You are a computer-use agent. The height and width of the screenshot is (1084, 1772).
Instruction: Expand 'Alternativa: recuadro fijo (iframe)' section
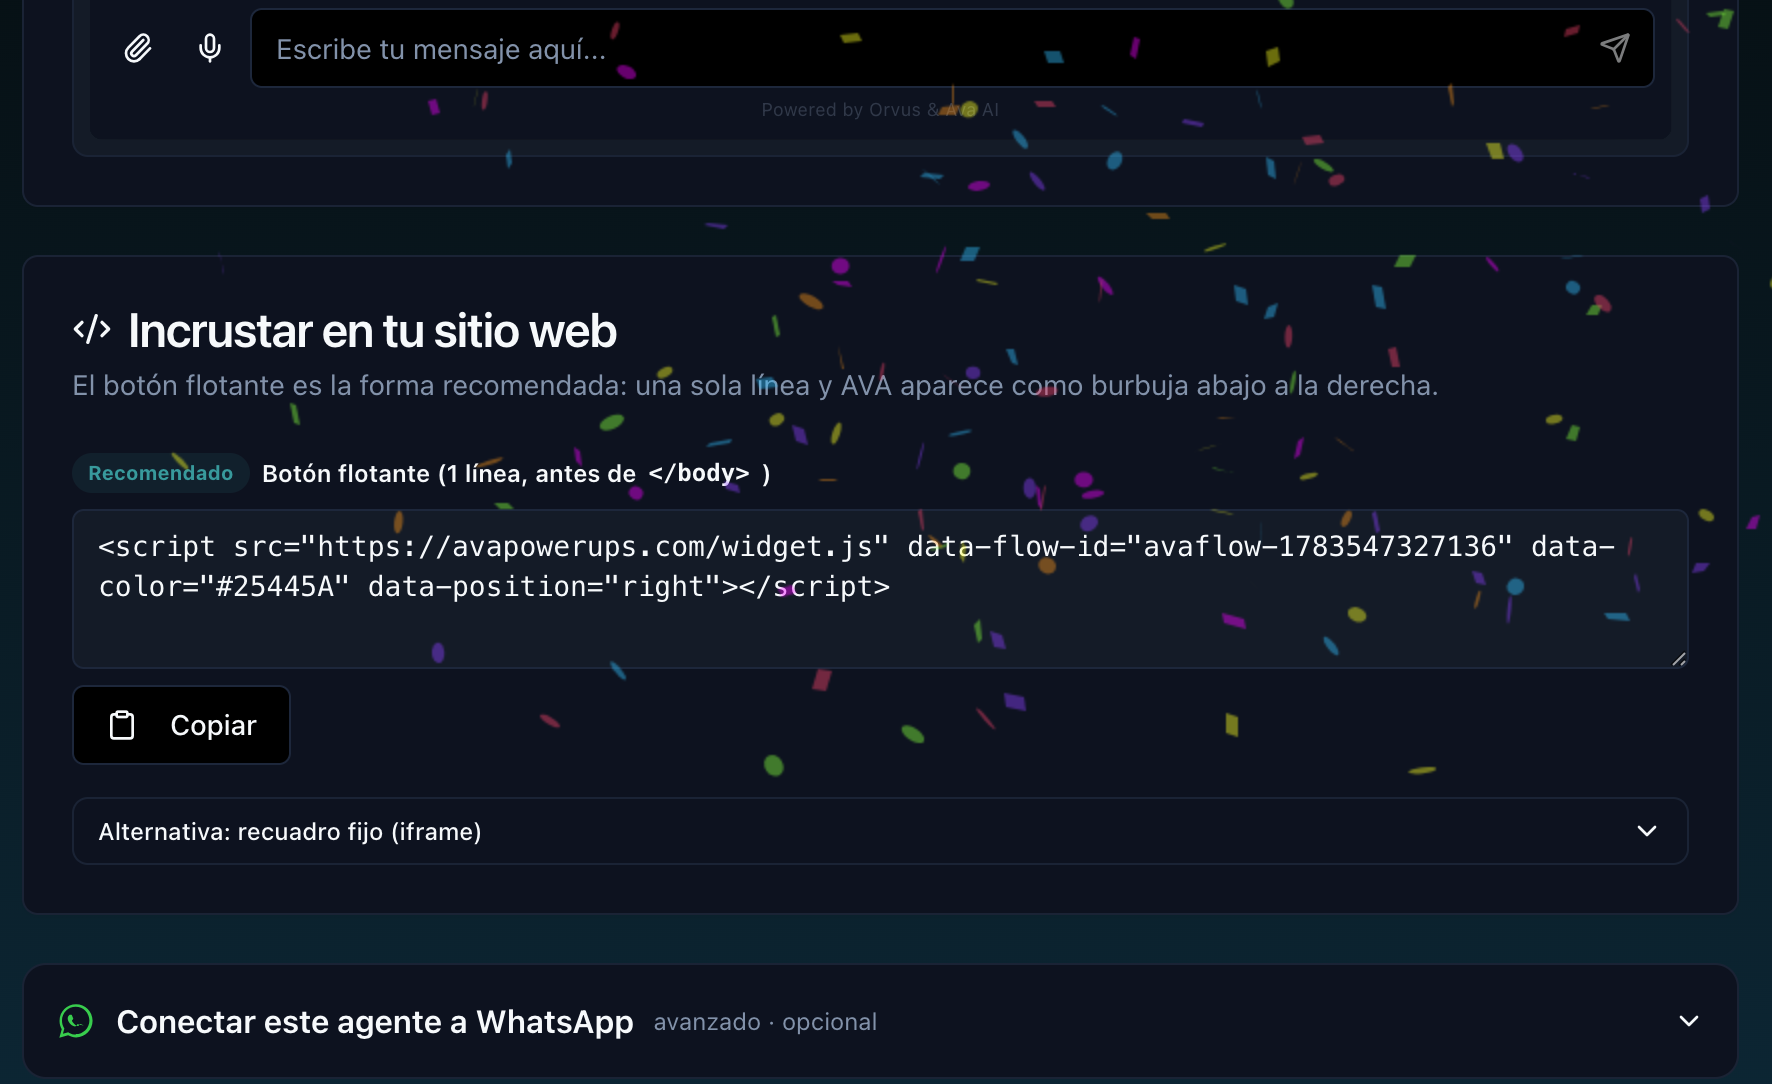coord(880,831)
